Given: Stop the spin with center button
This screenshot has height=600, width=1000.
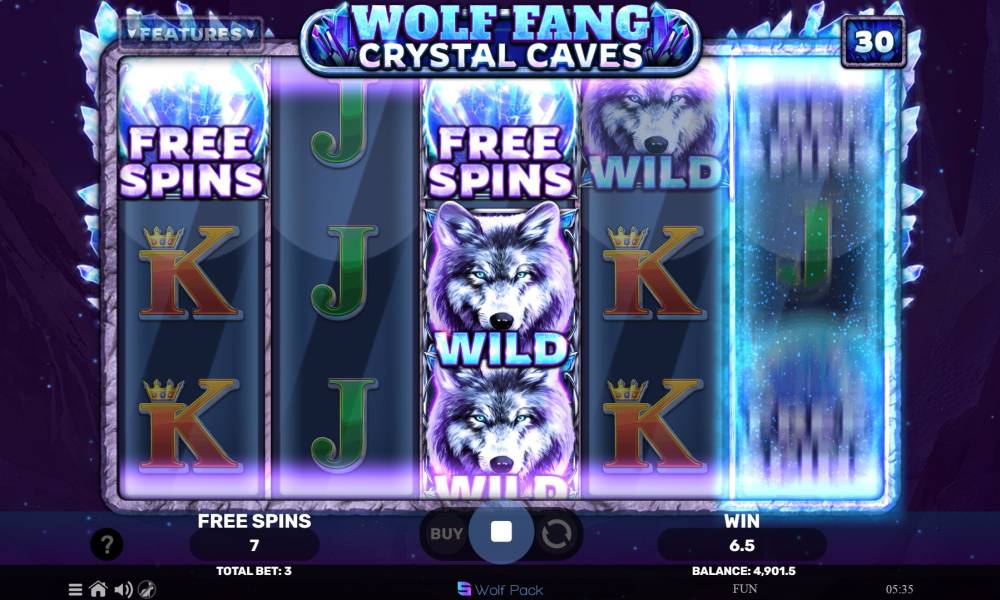Looking at the screenshot, I should click(x=501, y=532).
